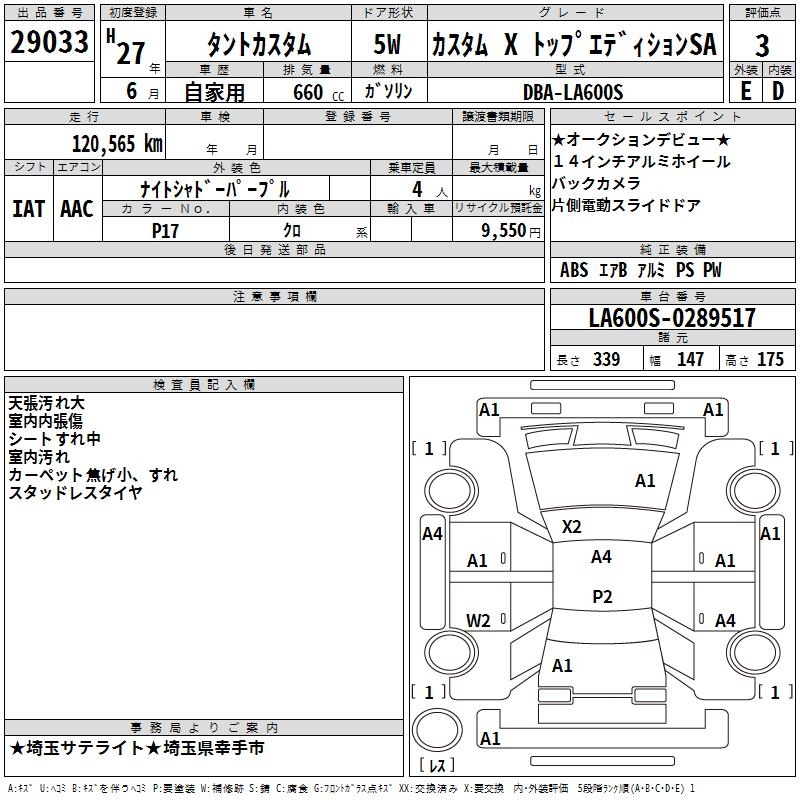Click the W2 mark on the diagram

[x=478, y=620]
